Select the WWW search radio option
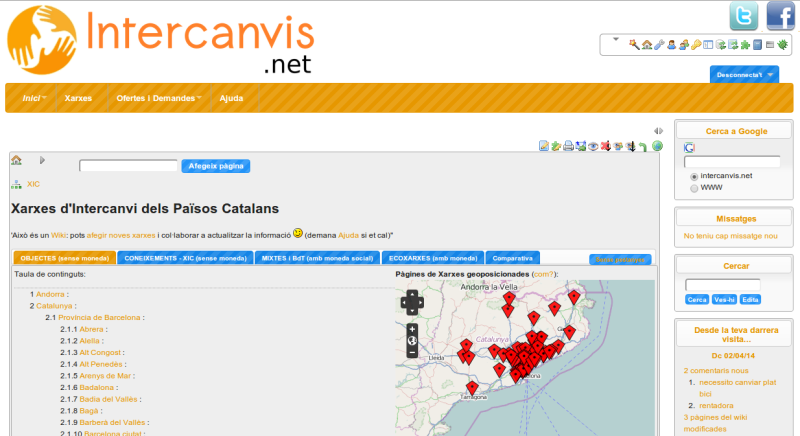 click(694, 187)
